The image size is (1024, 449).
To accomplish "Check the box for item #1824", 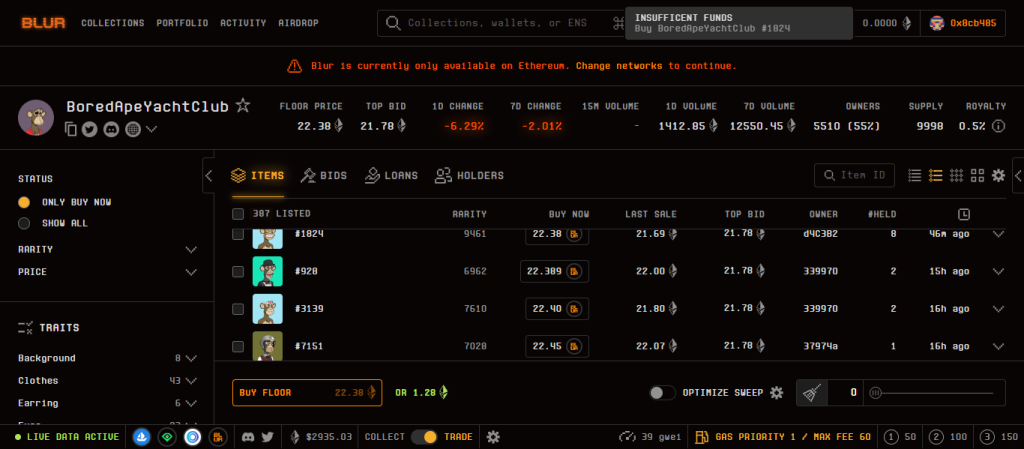I will [x=238, y=234].
